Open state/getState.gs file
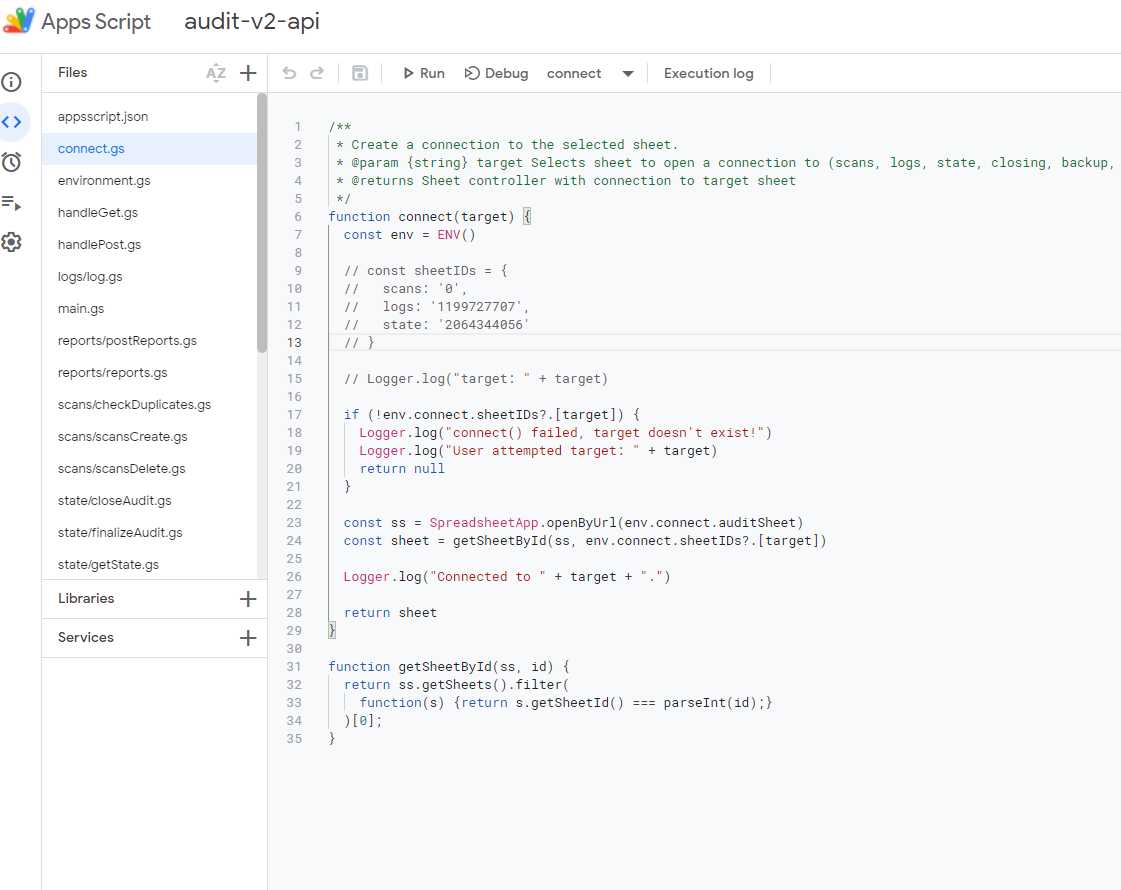Screen dimensions: 1121x890 tap(108, 565)
